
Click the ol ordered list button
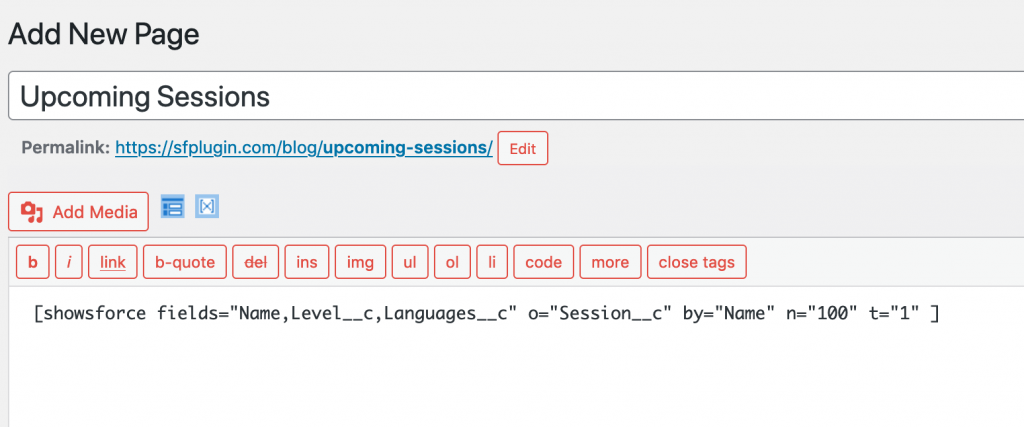[x=453, y=262]
